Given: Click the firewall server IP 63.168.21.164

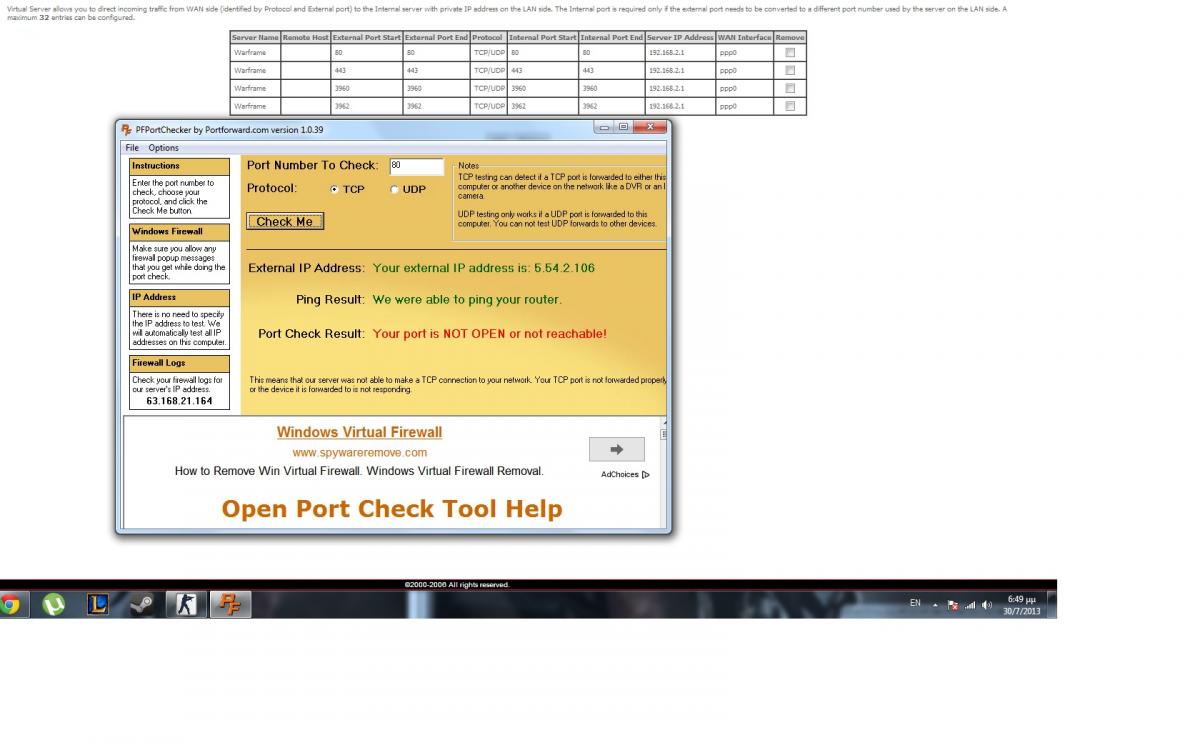Looking at the screenshot, I should click(179, 401).
